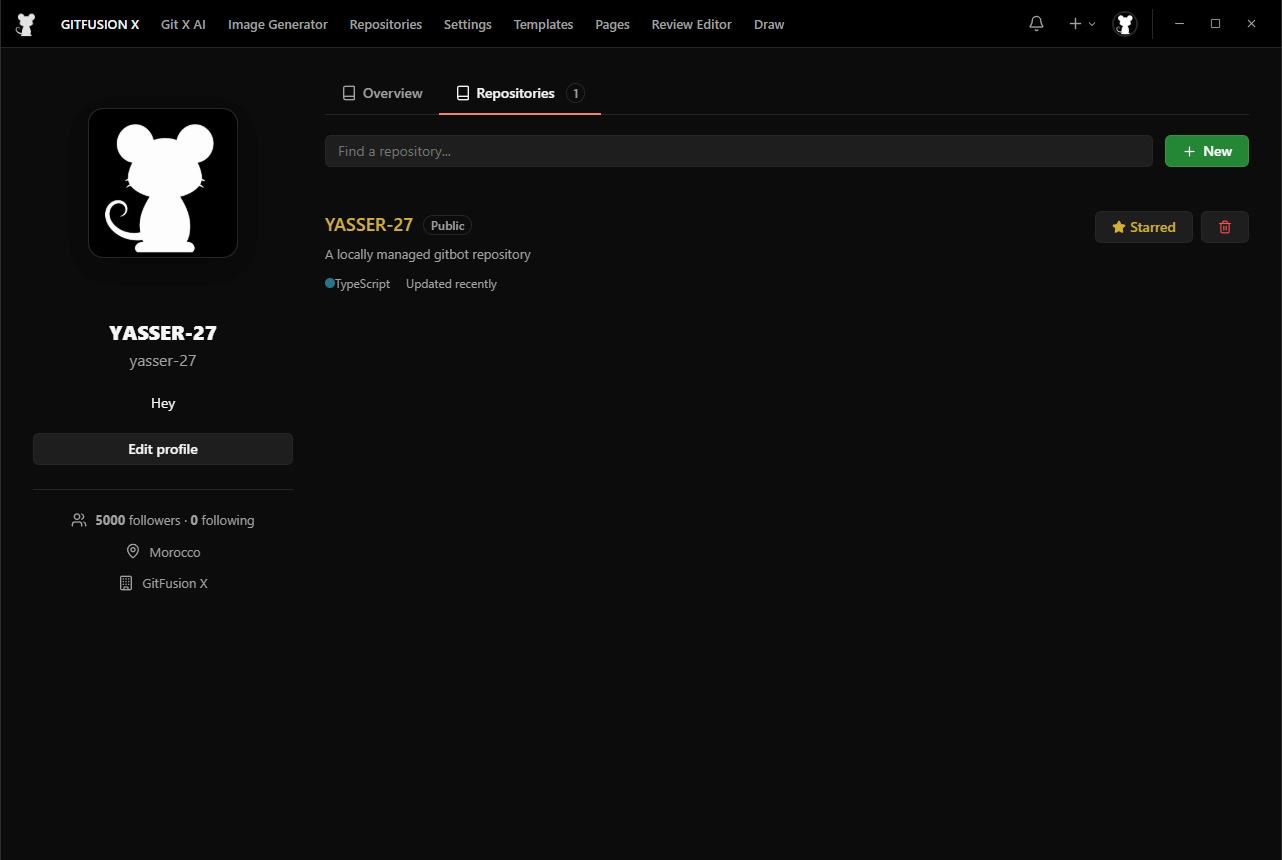
Task: Click the GitFusion X organization text
Action: [x=175, y=583]
